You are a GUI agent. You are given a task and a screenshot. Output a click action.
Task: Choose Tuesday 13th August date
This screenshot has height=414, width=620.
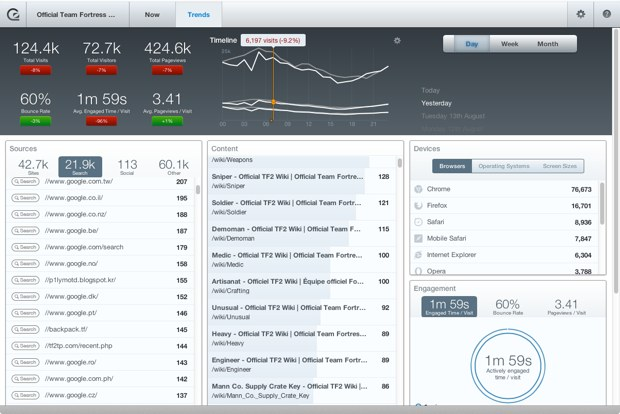pos(453,116)
